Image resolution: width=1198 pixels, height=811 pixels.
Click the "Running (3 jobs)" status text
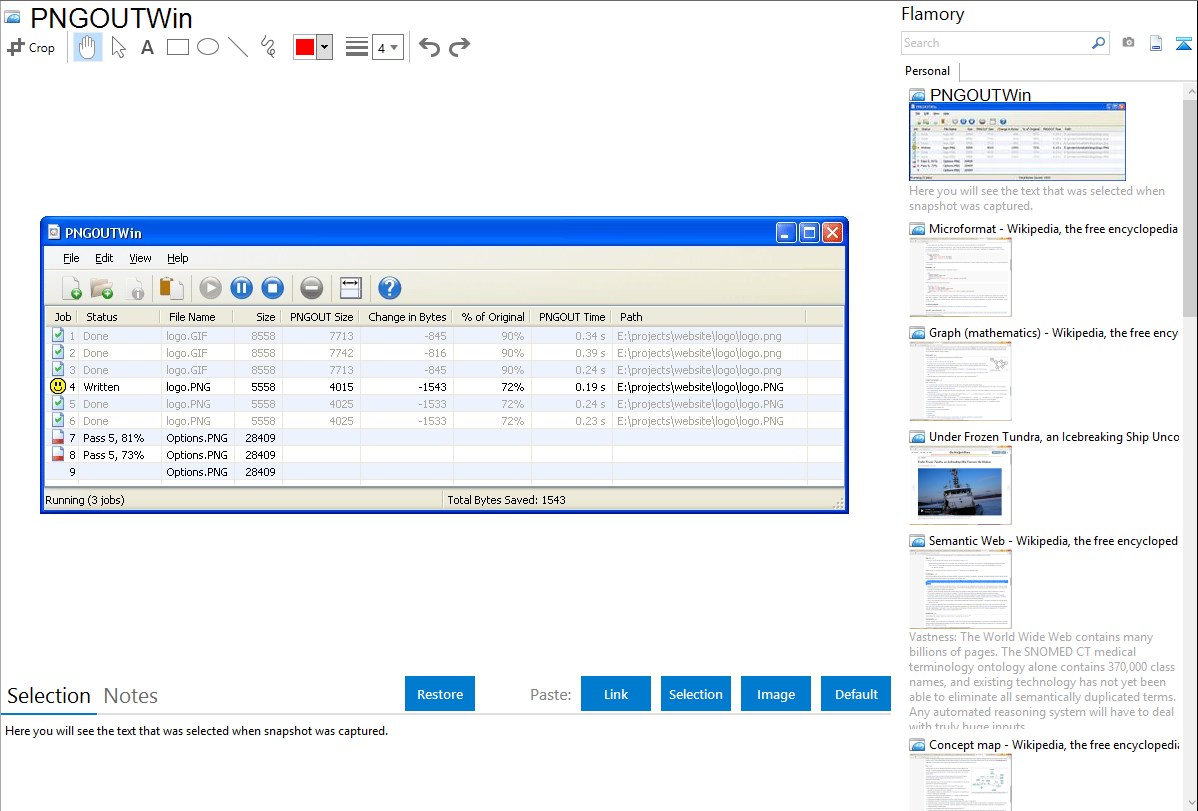85,501
